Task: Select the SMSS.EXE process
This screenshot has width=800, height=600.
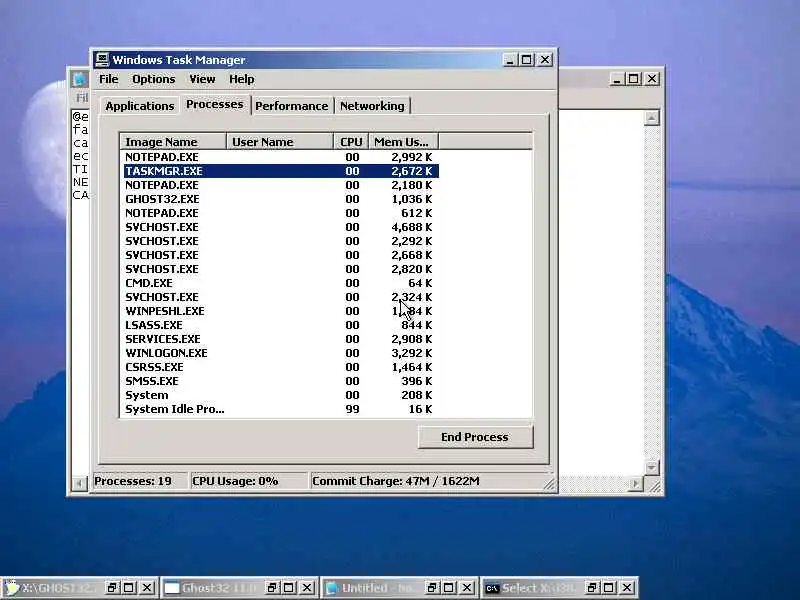Action: pyautogui.click(x=280, y=381)
